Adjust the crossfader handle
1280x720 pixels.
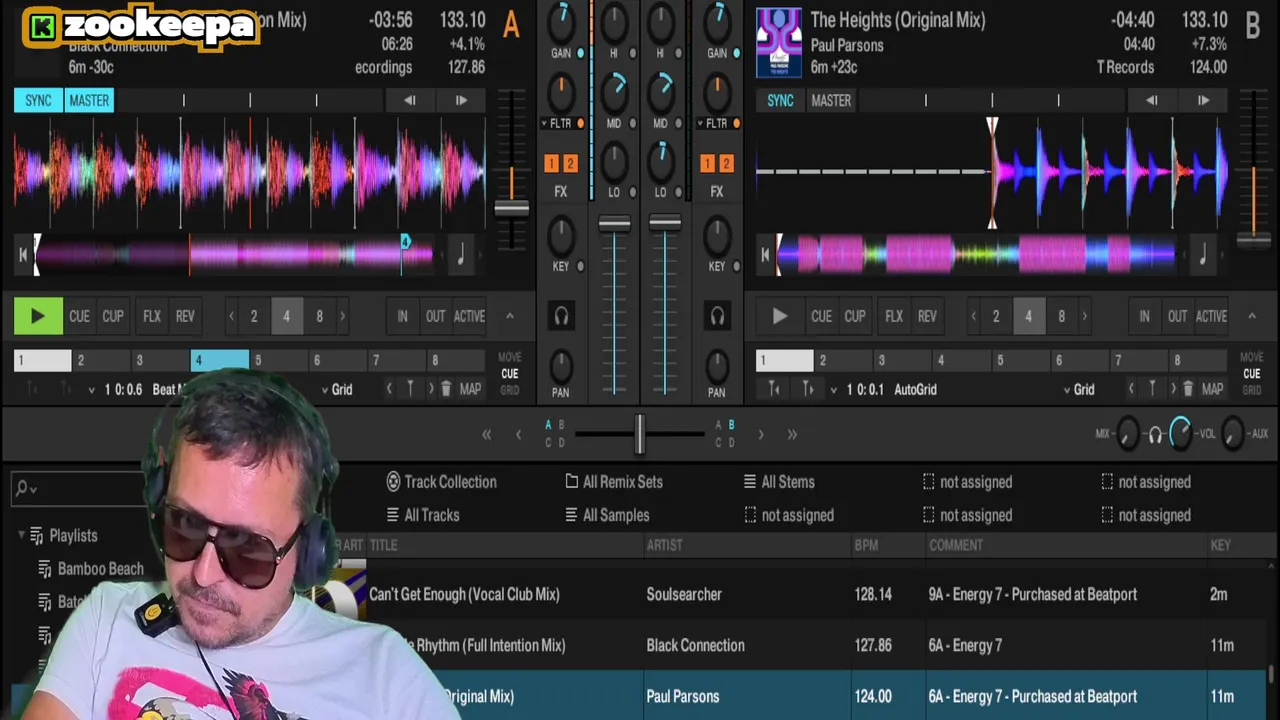click(639, 434)
